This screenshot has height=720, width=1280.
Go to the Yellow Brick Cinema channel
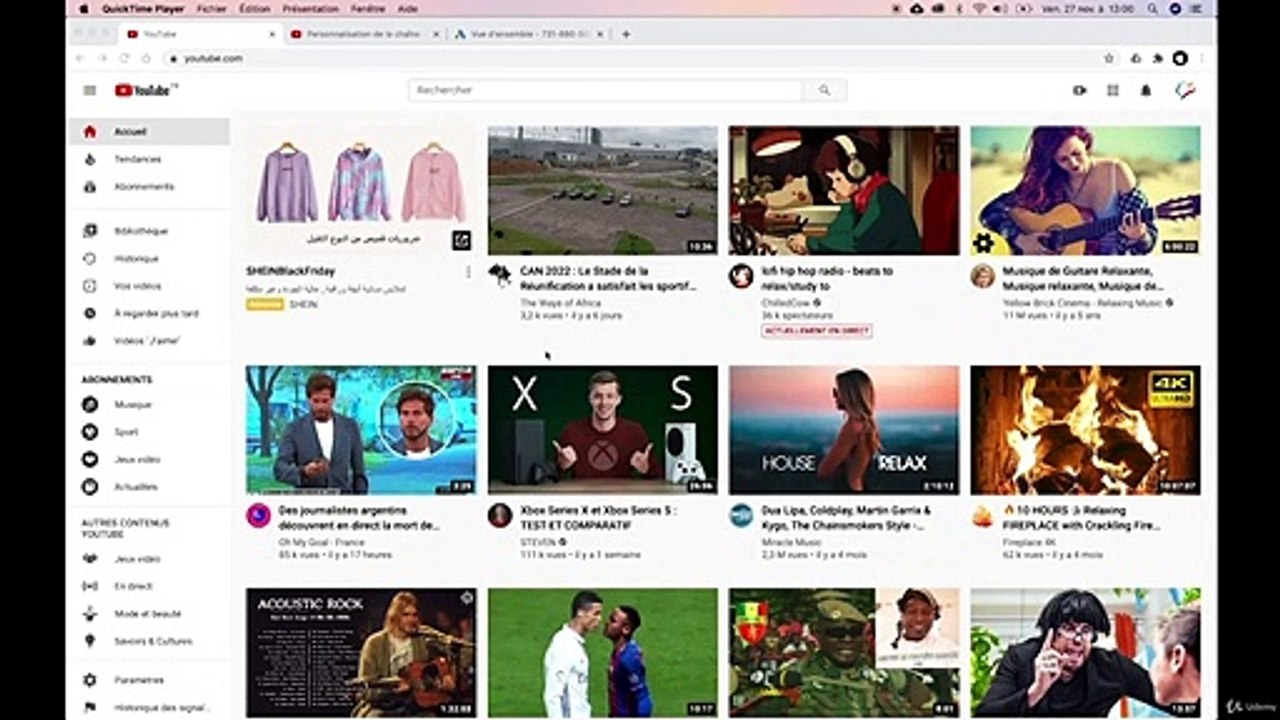1085,303
